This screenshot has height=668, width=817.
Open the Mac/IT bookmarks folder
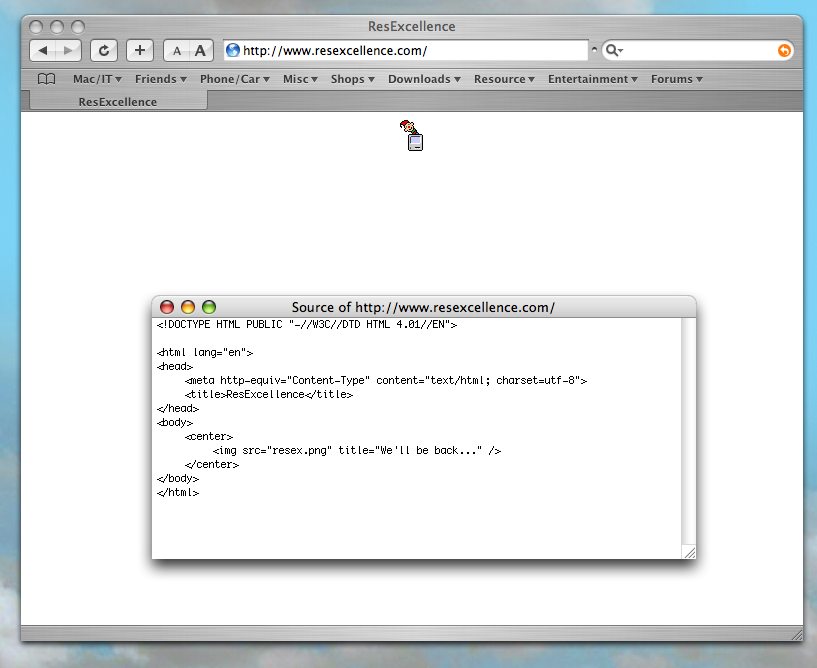click(x=97, y=79)
